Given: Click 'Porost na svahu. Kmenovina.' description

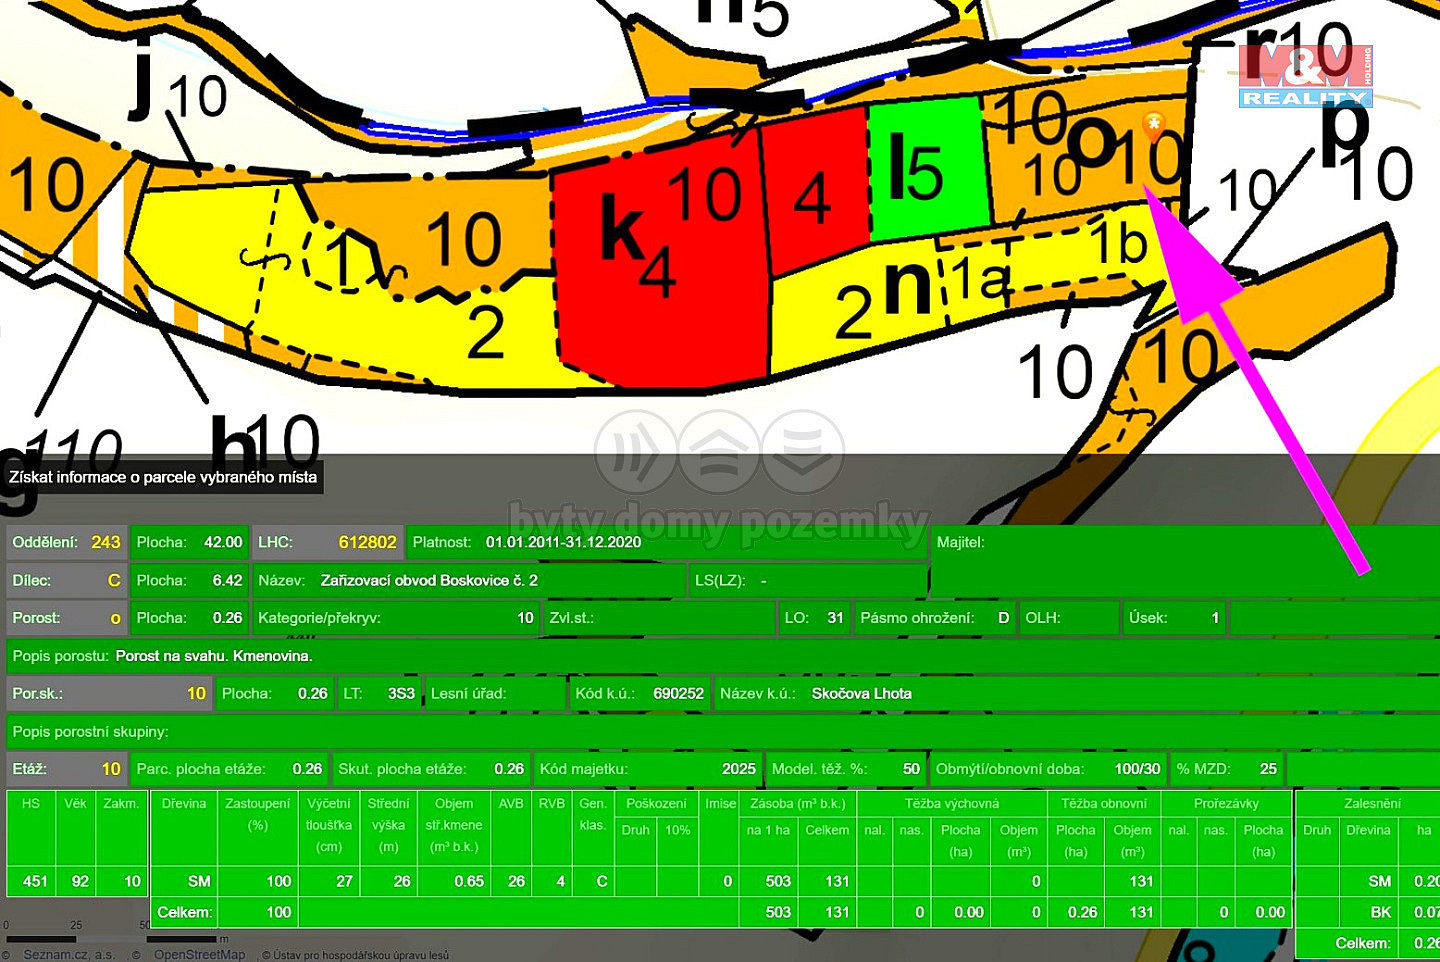Looking at the screenshot, I should 214,656.
